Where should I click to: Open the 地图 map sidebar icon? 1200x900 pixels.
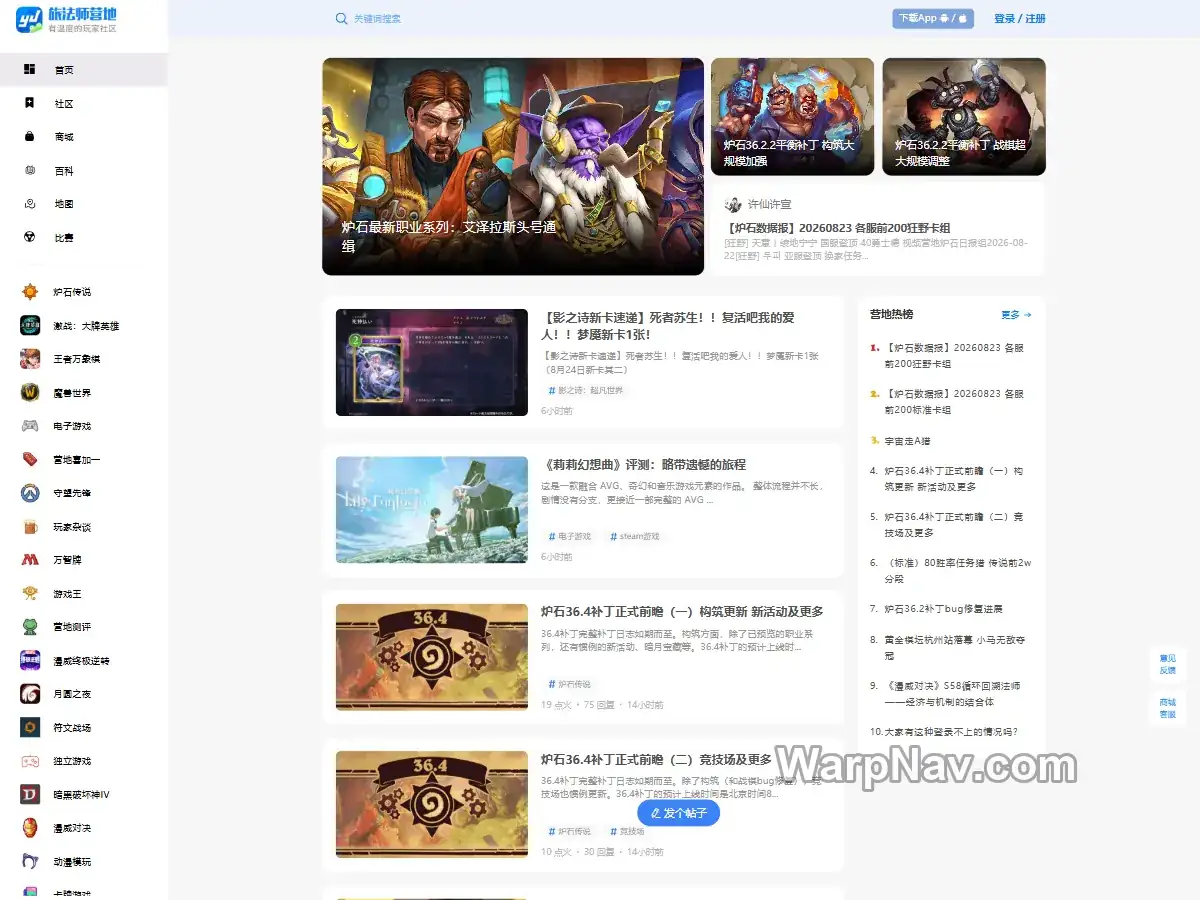coord(30,203)
